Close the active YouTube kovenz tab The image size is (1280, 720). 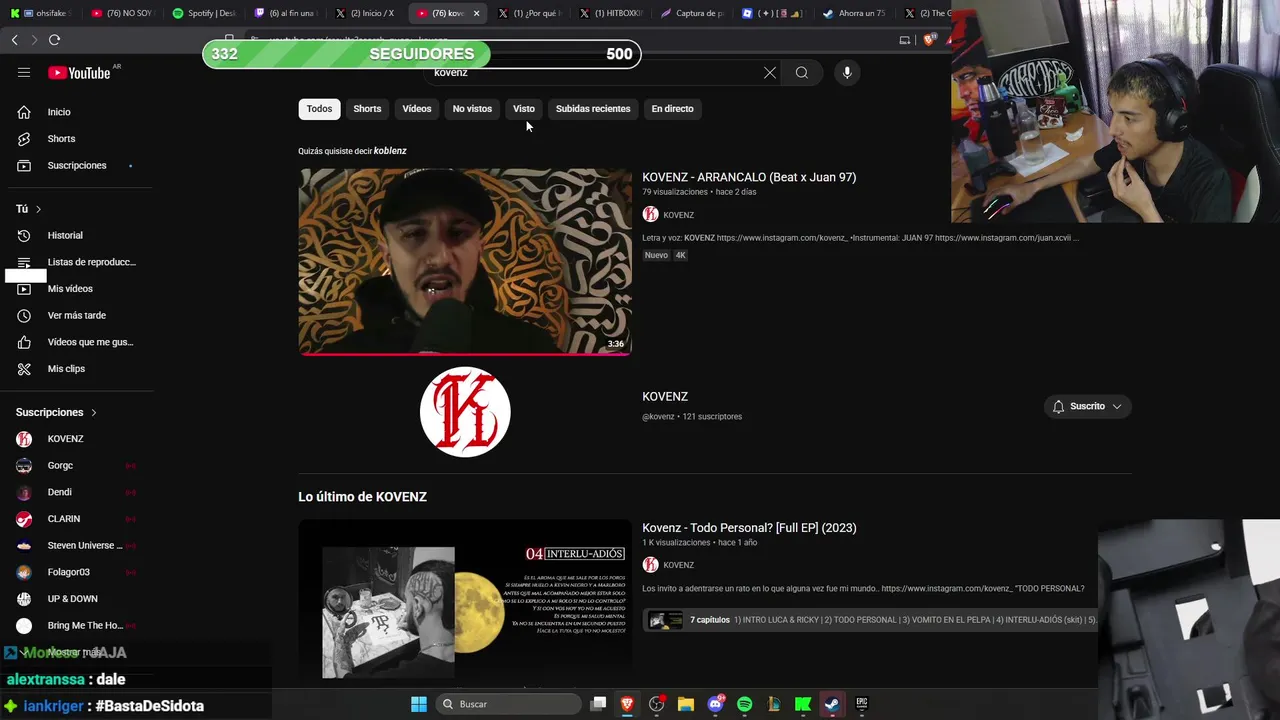(x=476, y=13)
